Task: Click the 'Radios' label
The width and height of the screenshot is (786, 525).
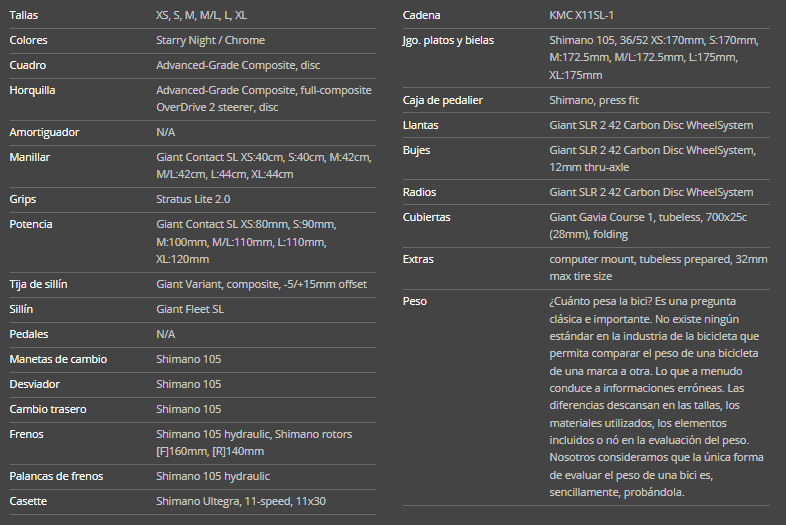Action: pos(420,193)
